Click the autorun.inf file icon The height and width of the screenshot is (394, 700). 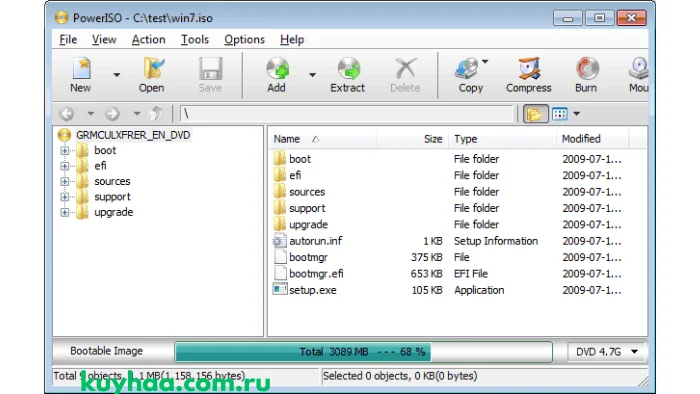pos(279,241)
